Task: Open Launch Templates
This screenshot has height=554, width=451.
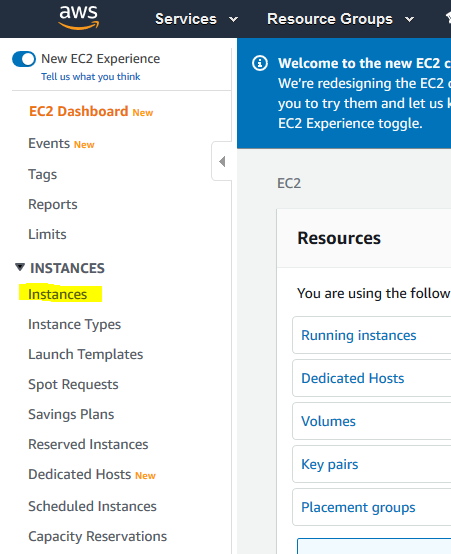Action: click(86, 354)
